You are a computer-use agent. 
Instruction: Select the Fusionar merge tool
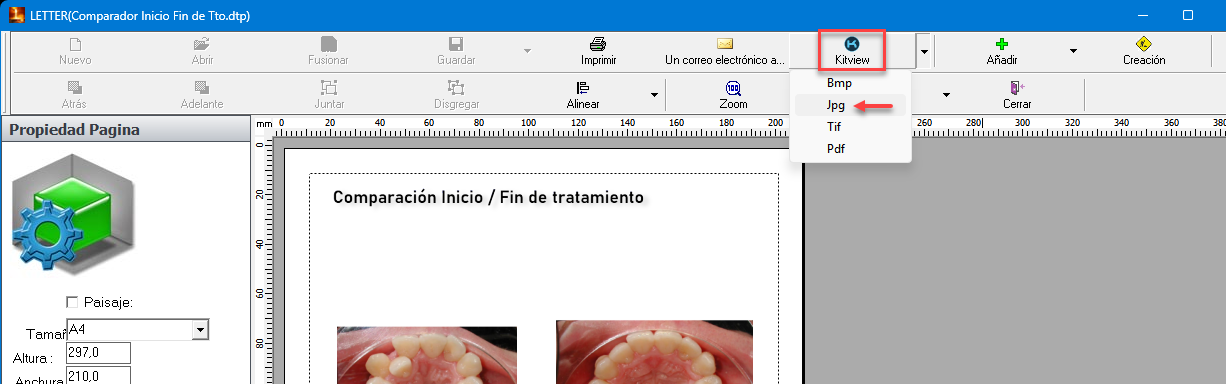click(328, 51)
